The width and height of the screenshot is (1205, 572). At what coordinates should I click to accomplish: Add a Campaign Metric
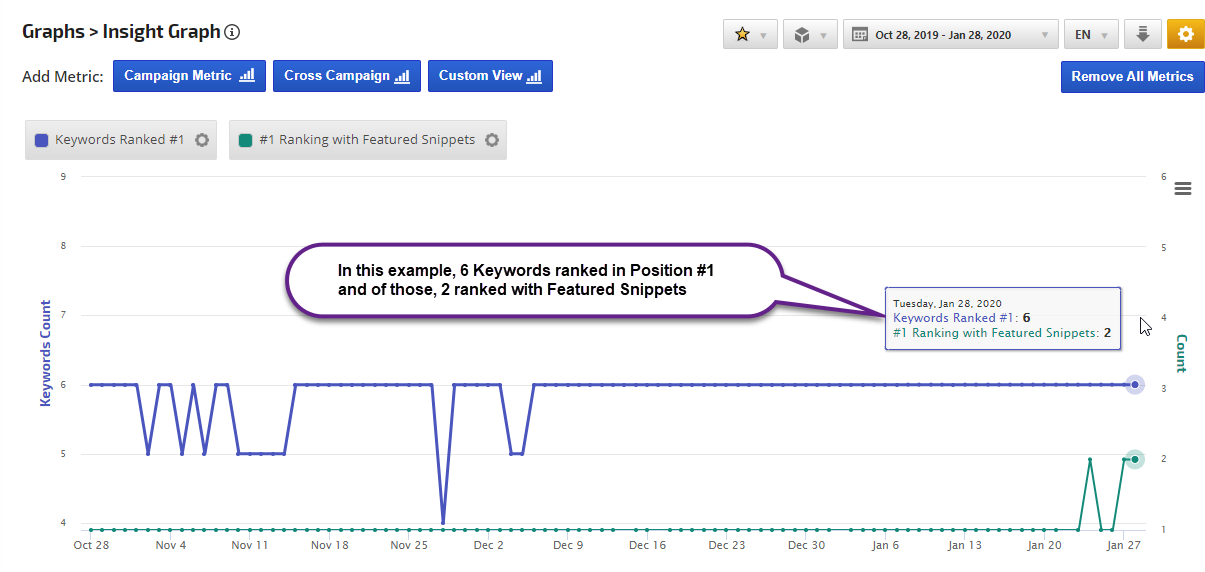[189, 76]
